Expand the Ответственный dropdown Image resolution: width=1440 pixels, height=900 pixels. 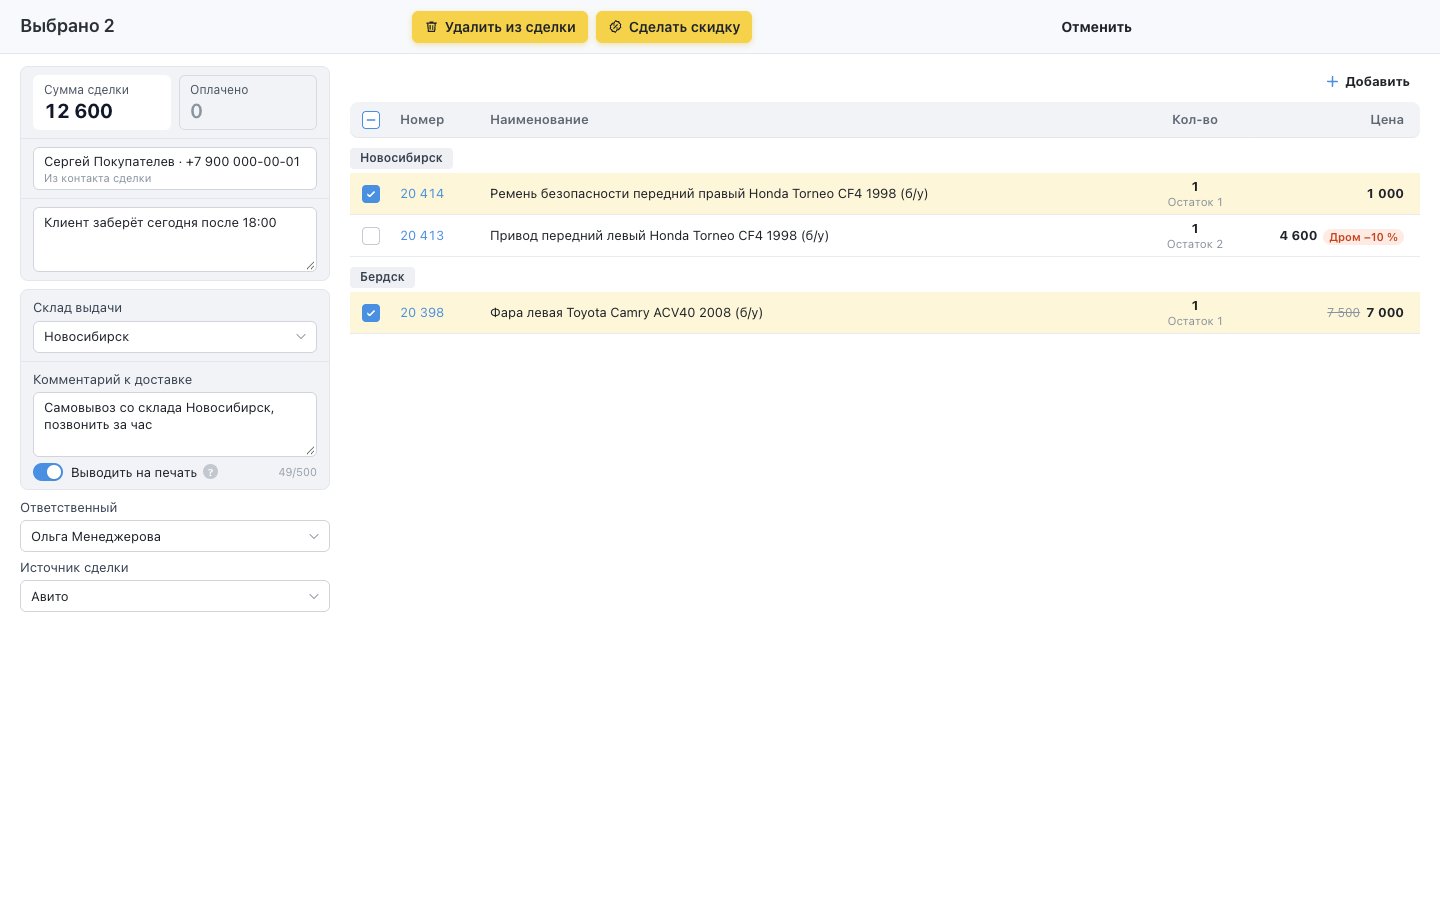(175, 536)
